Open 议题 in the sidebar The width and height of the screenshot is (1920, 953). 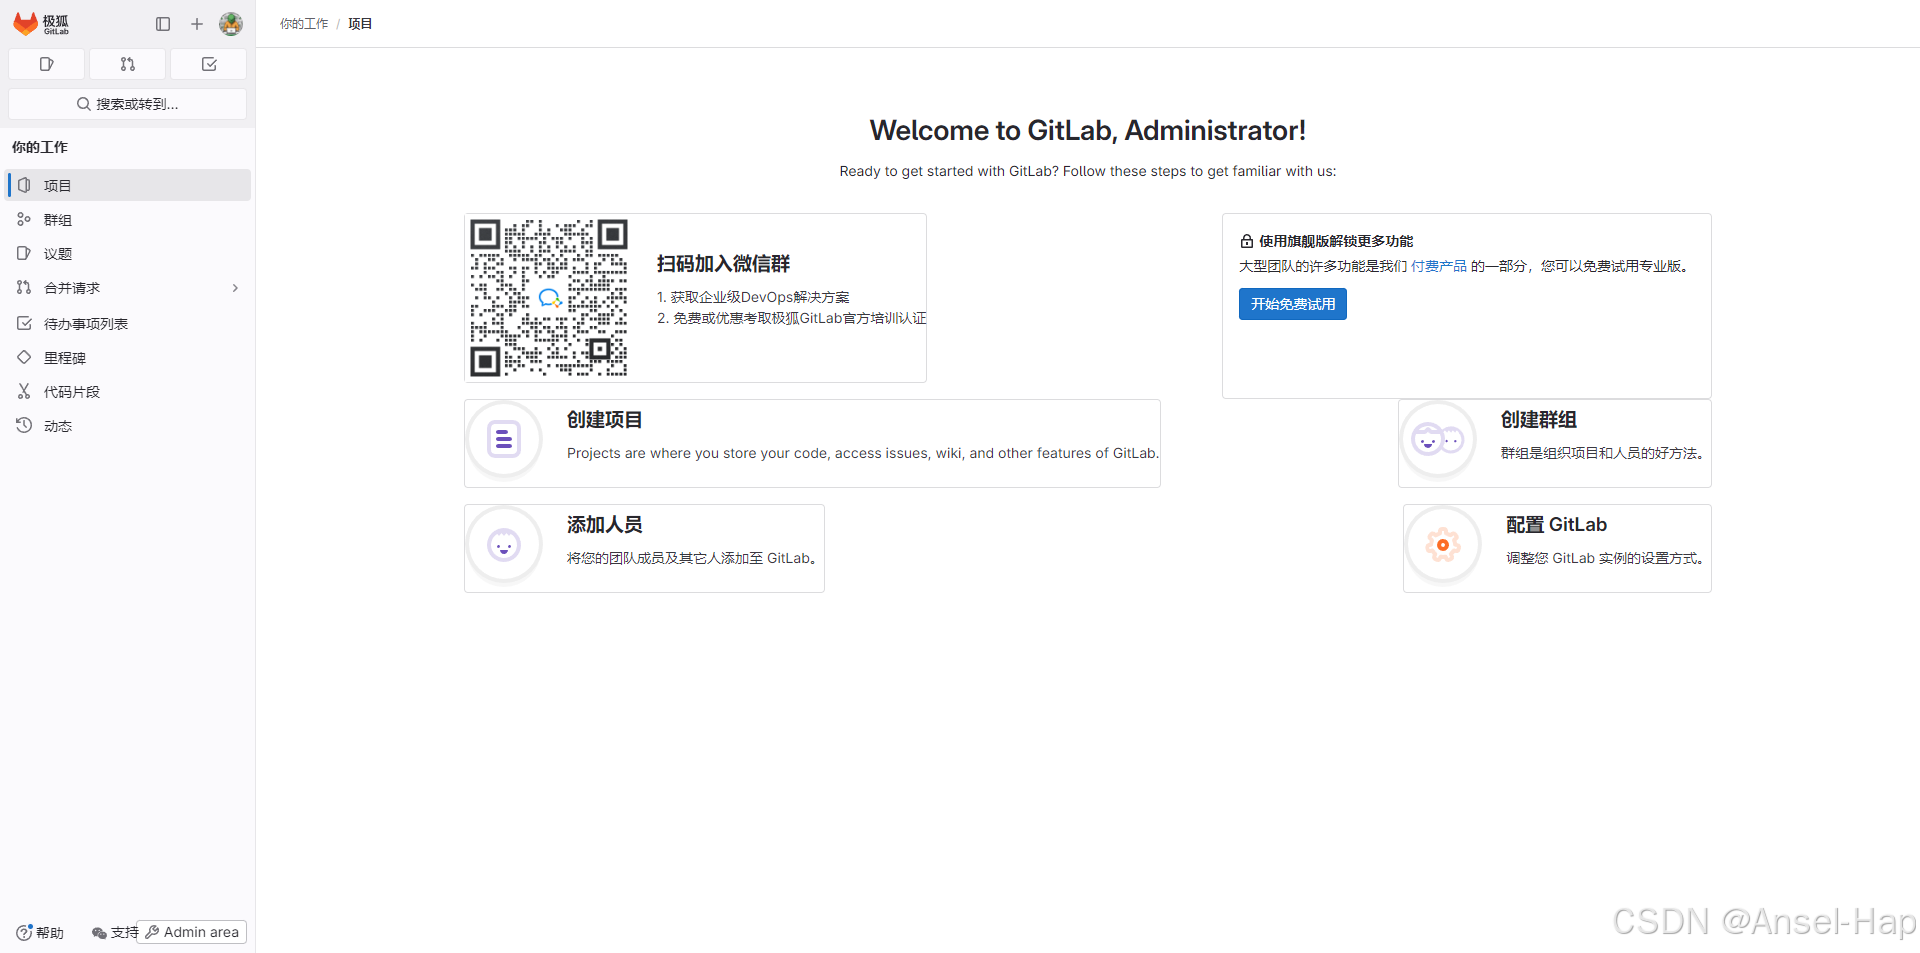coord(128,253)
